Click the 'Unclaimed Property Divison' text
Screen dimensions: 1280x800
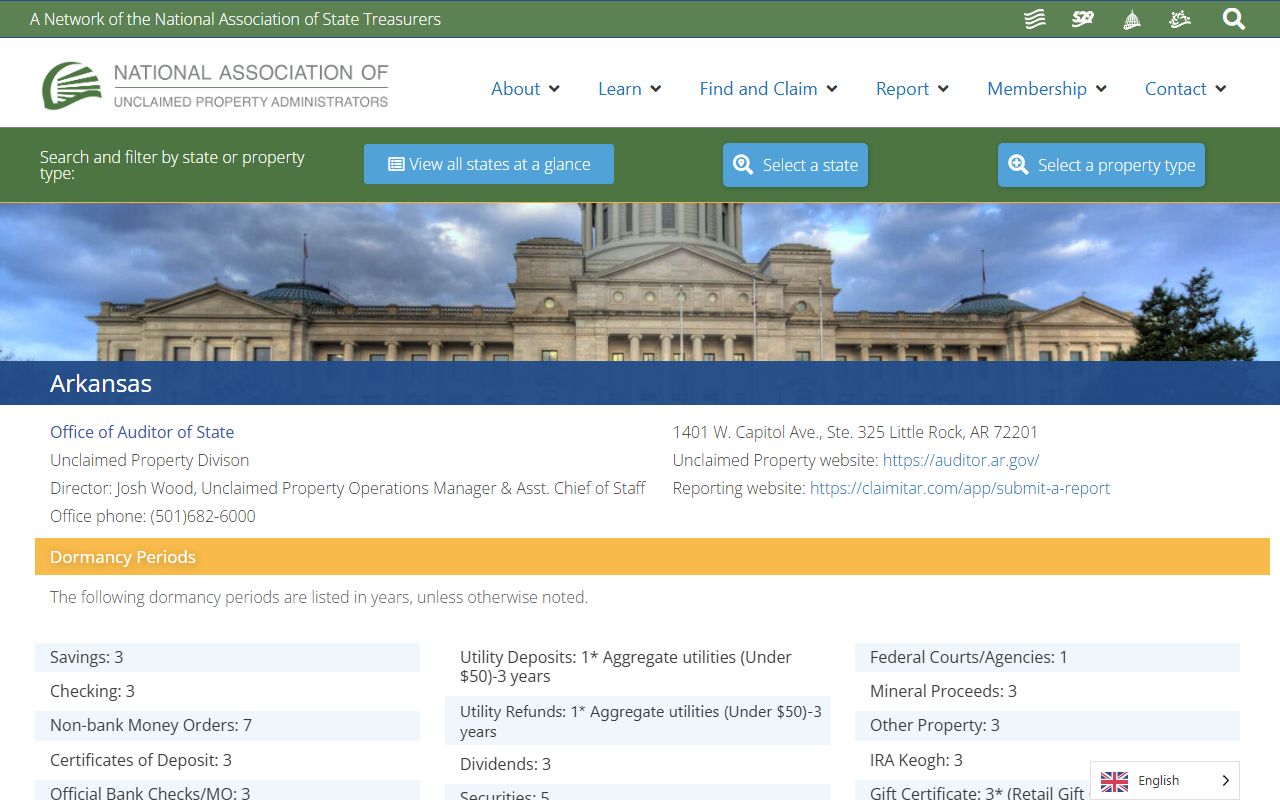150,460
